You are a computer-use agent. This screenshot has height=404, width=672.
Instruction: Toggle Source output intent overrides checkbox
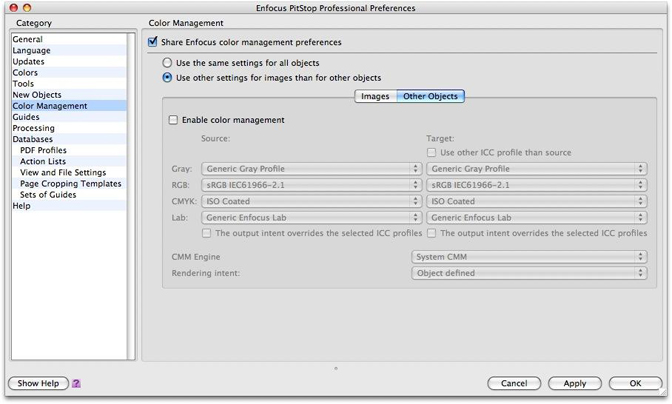[207, 233]
